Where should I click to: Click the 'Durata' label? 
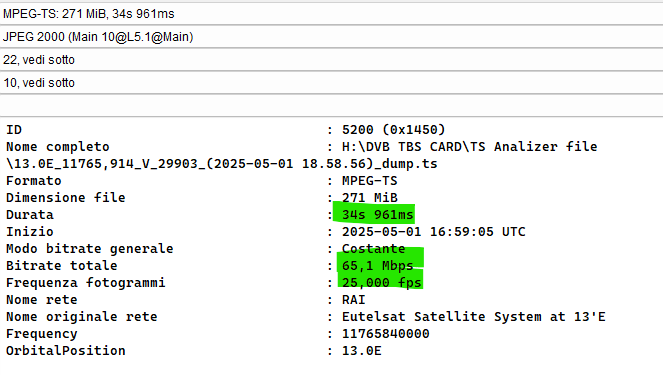30,215
